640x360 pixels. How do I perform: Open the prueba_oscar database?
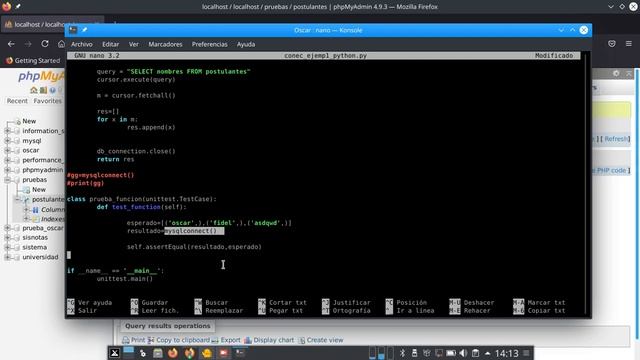pyautogui.click(x=42, y=228)
